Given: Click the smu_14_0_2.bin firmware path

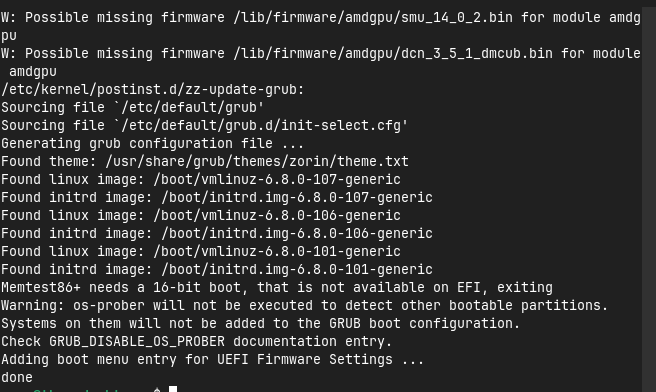Looking at the screenshot, I should [373, 18].
